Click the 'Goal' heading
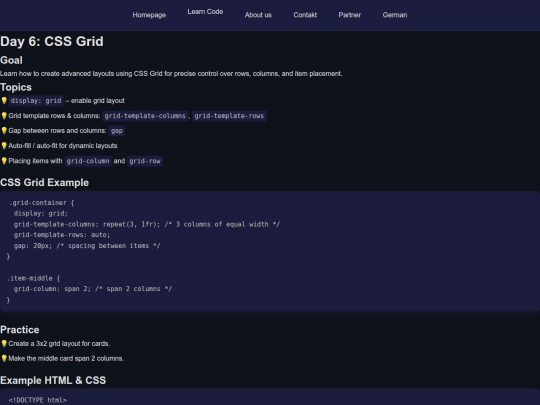Viewport: 540px width, 405px height. (11, 60)
